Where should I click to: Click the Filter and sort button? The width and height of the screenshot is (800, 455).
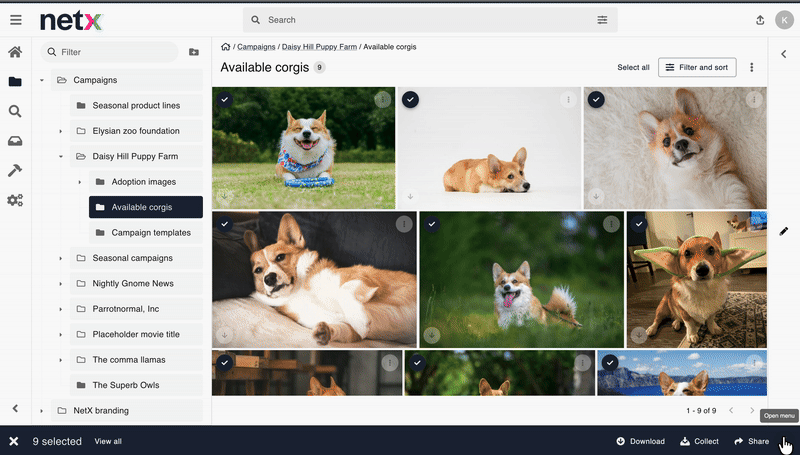[698, 67]
